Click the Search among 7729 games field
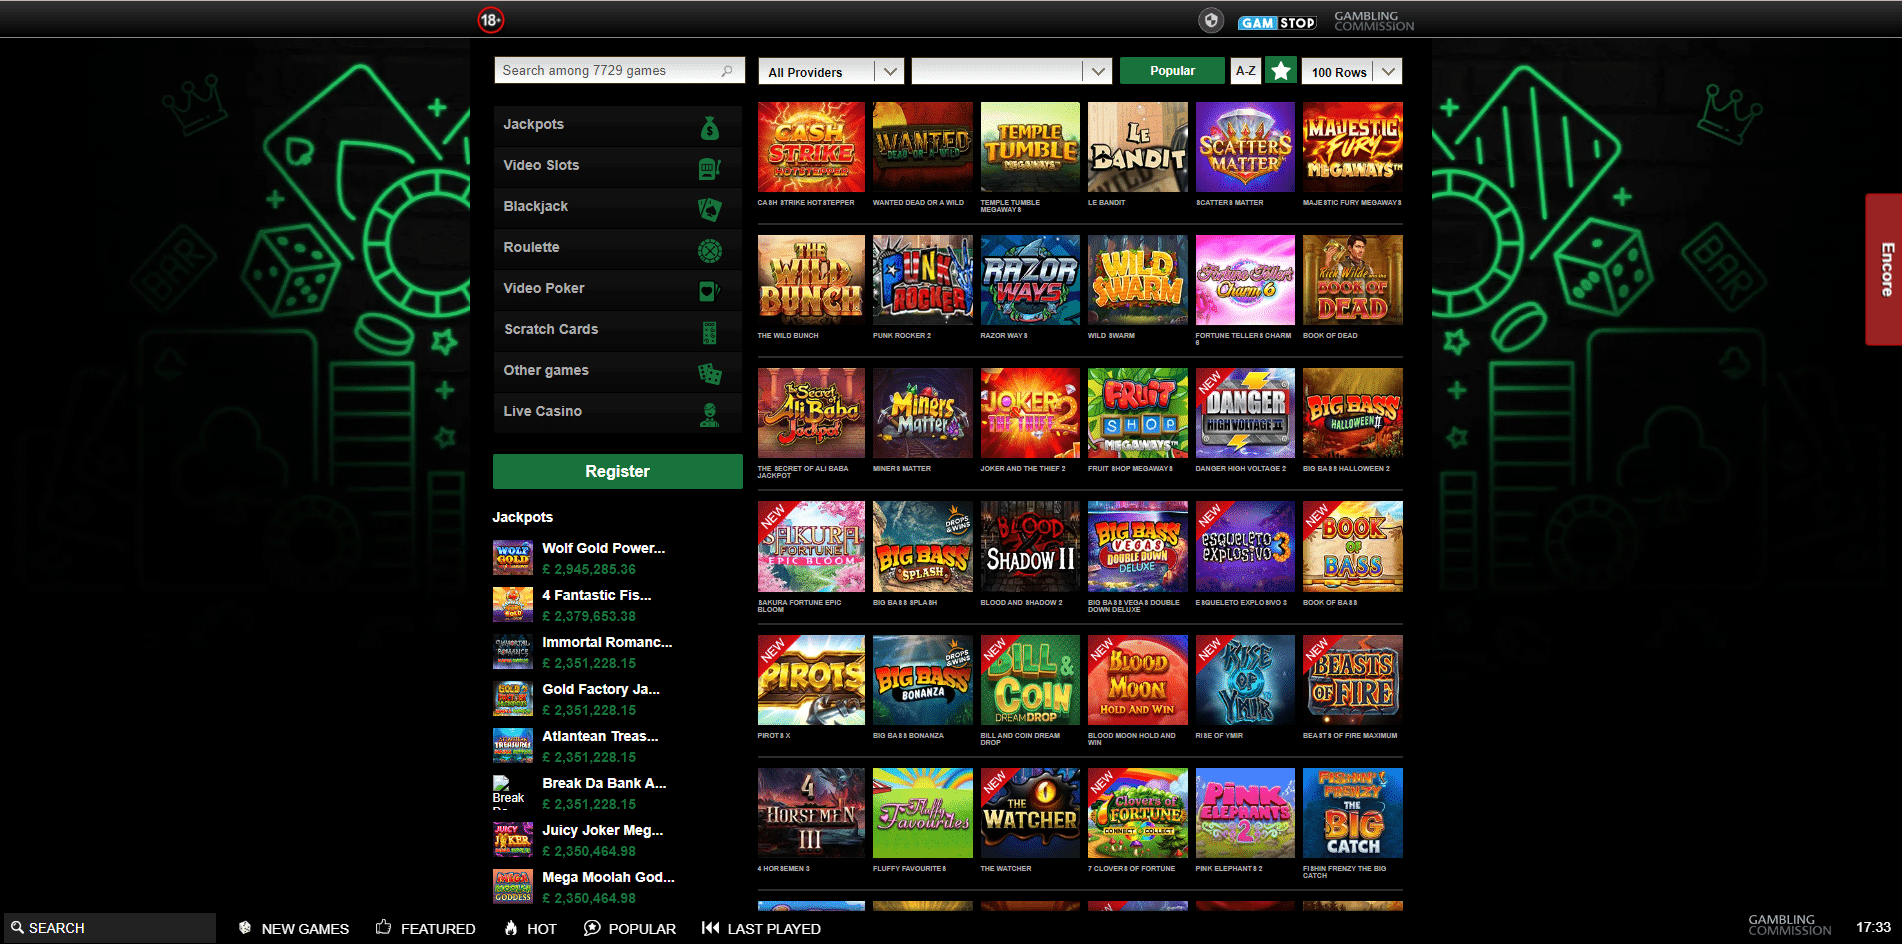The image size is (1902, 944). click(x=619, y=71)
